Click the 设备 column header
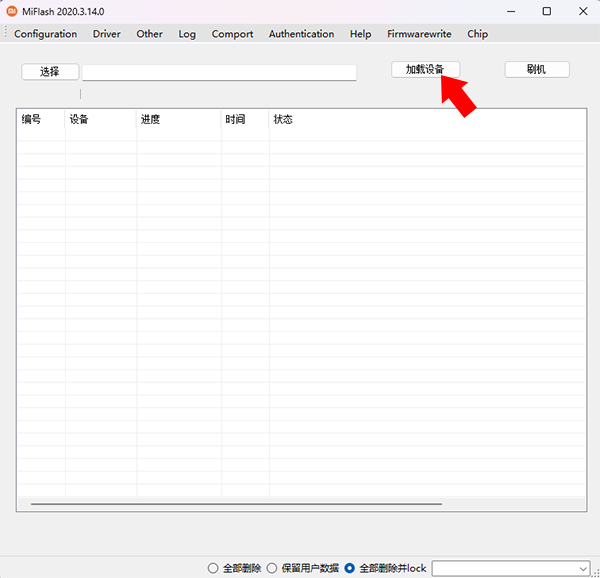600x578 pixels. pyautogui.click(x=101, y=119)
